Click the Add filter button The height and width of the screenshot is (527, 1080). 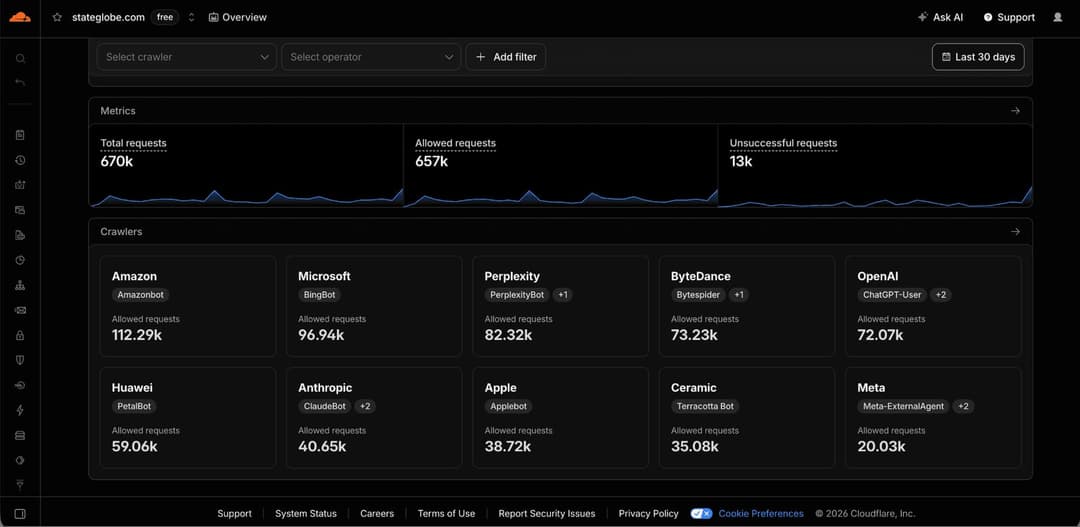tap(506, 56)
